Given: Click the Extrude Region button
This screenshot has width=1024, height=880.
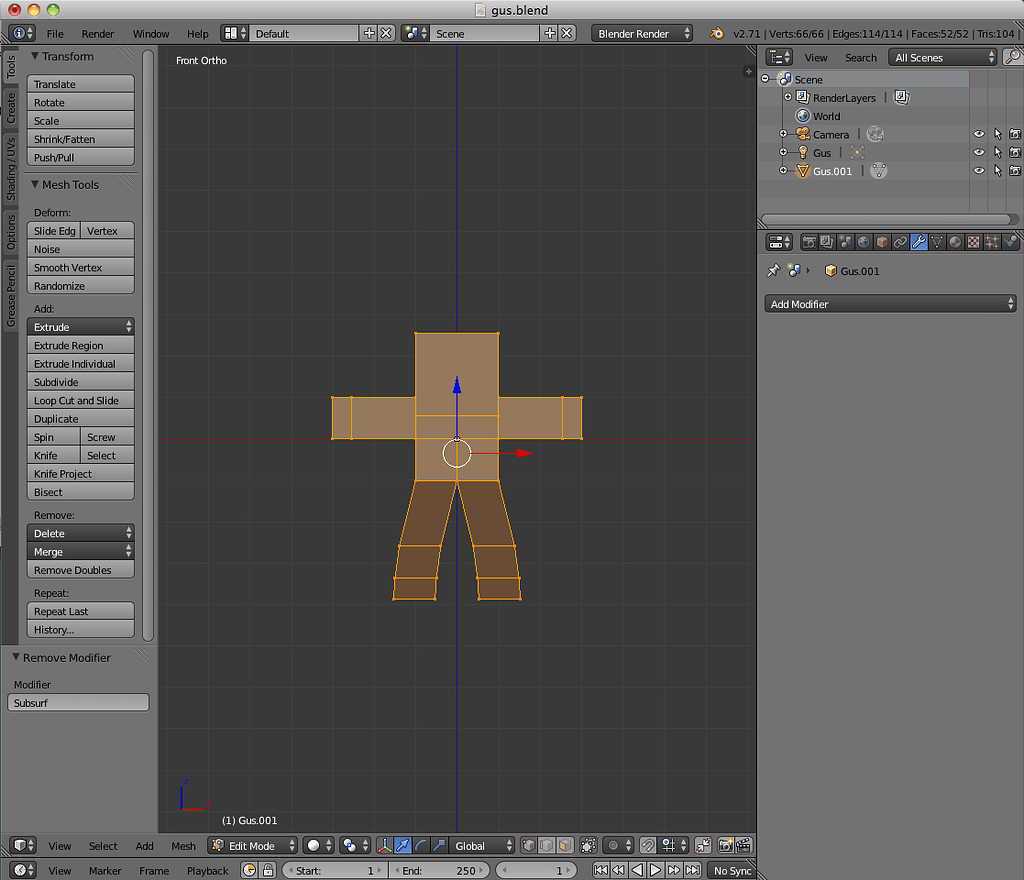Looking at the screenshot, I should [x=80, y=345].
